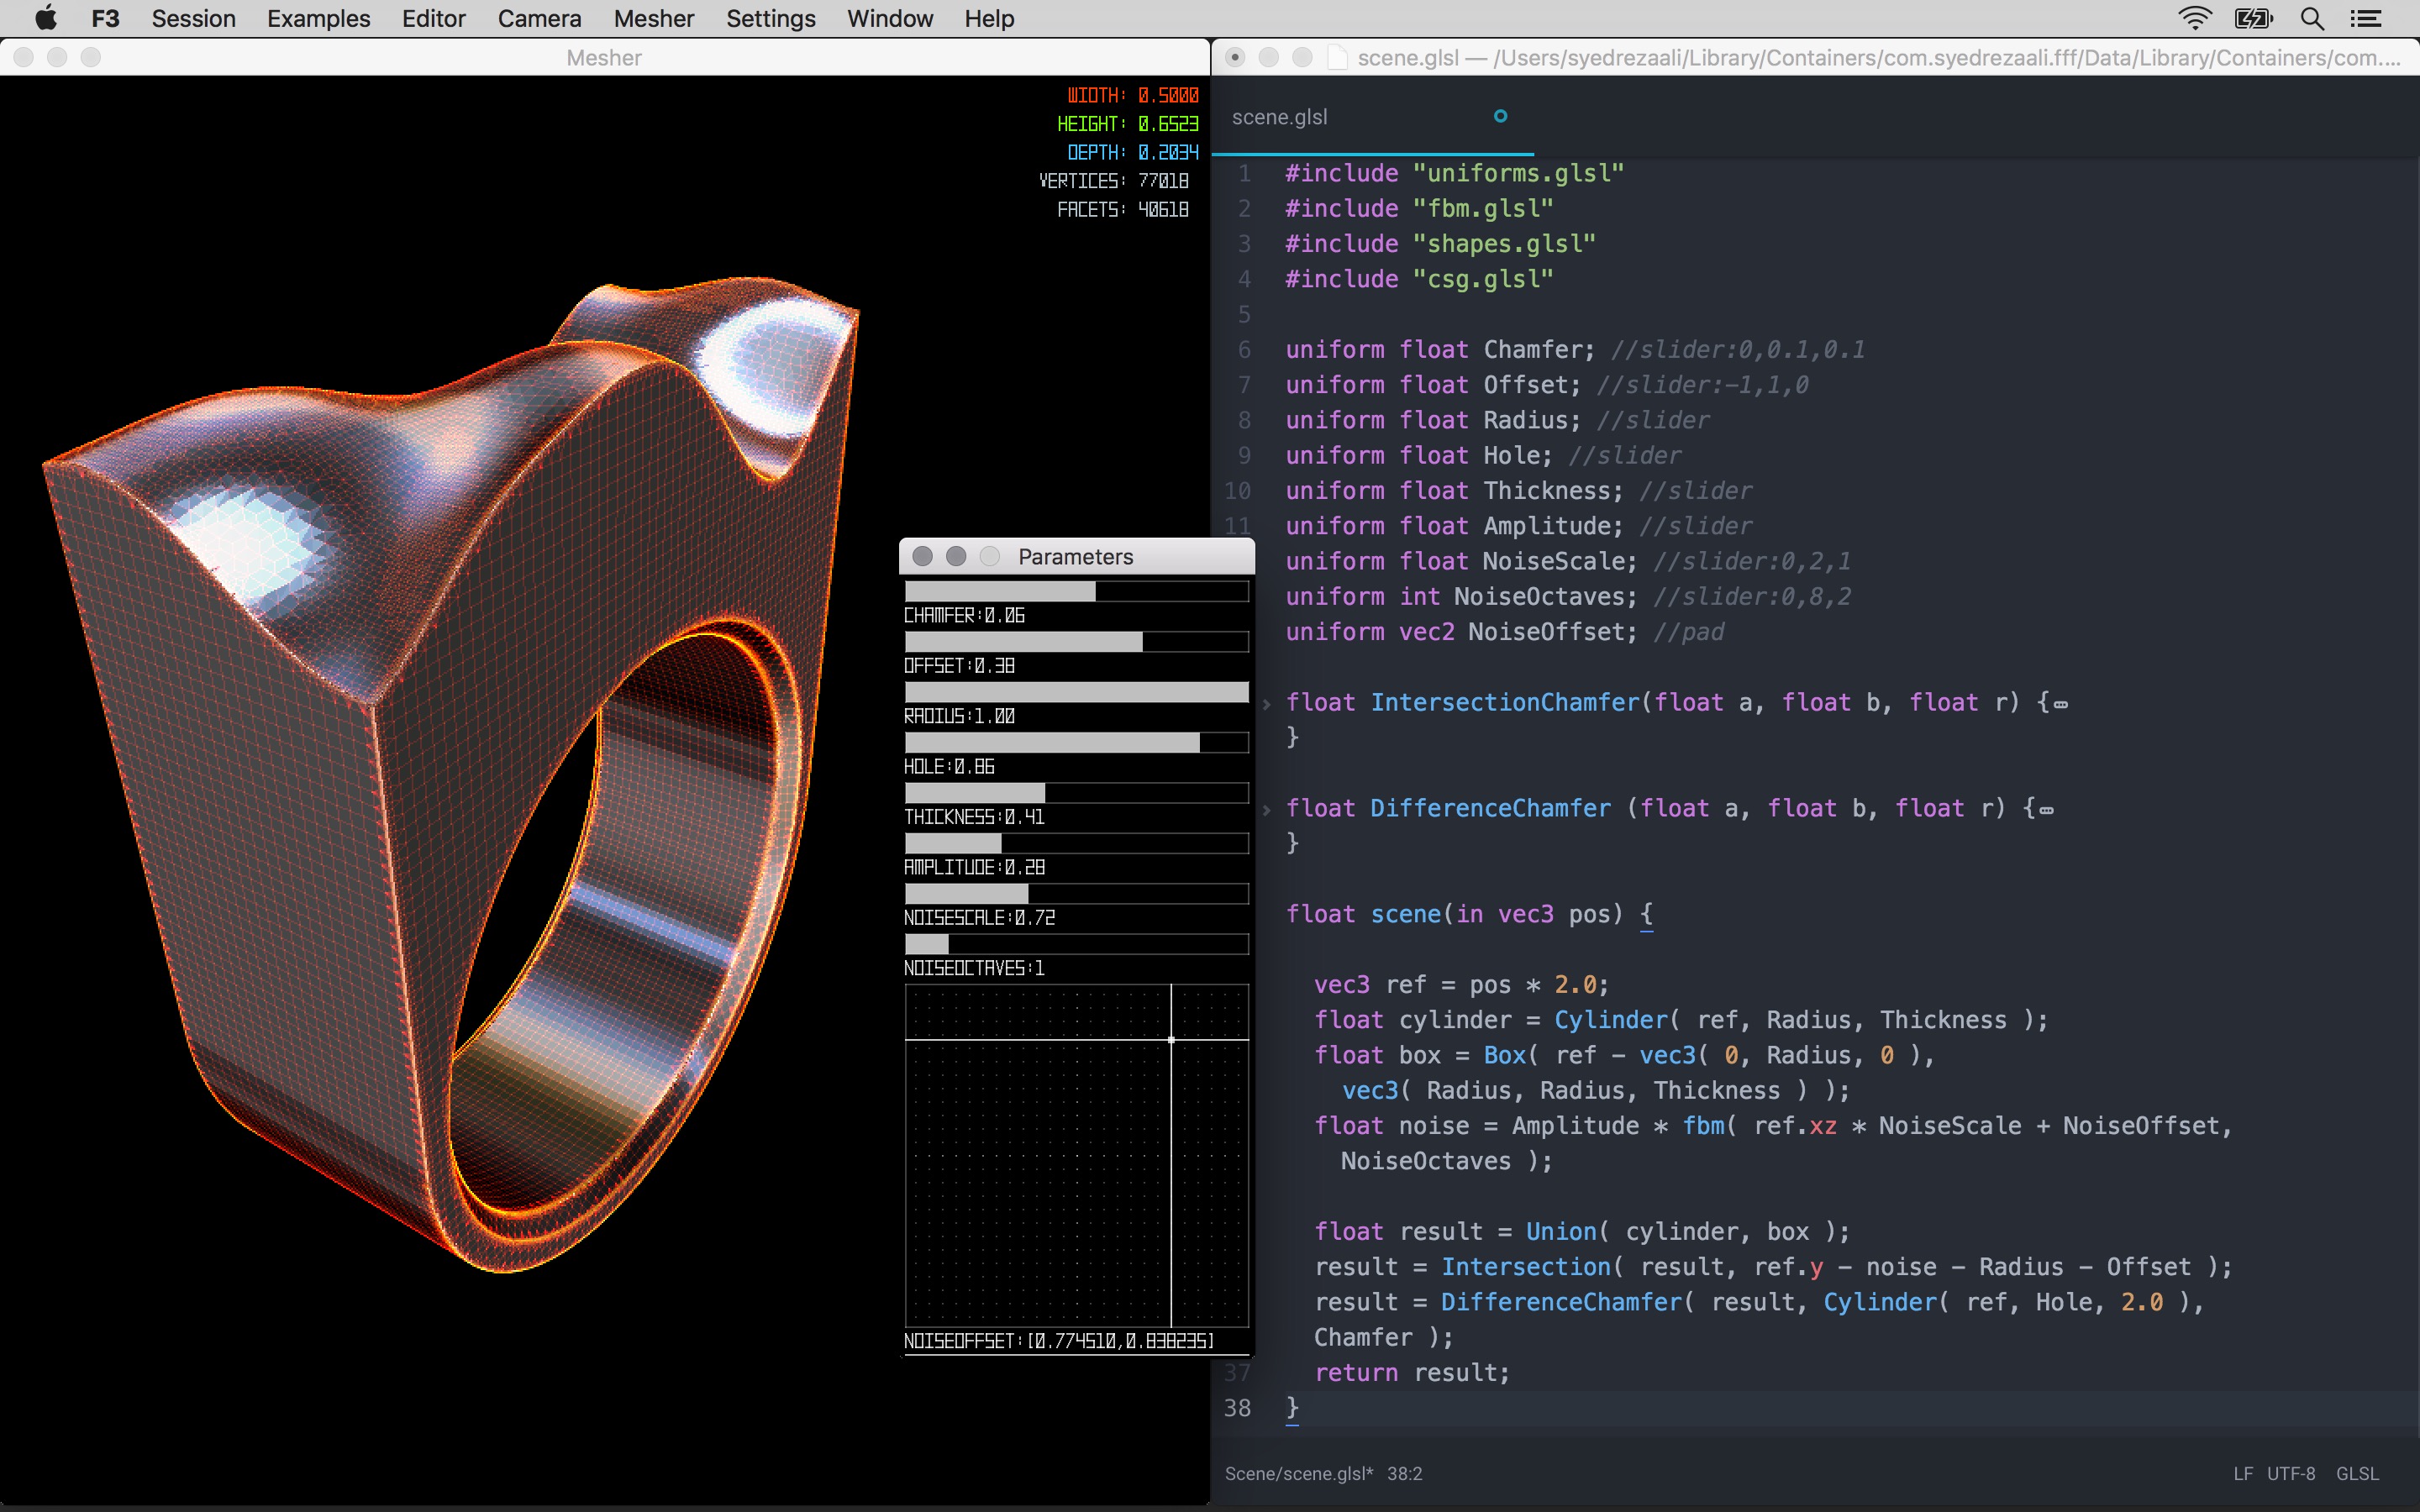Click the unsaved-changes dot on scene.glsl tab
This screenshot has height=1512, width=2420.
pyautogui.click(x=1500, y=116)
